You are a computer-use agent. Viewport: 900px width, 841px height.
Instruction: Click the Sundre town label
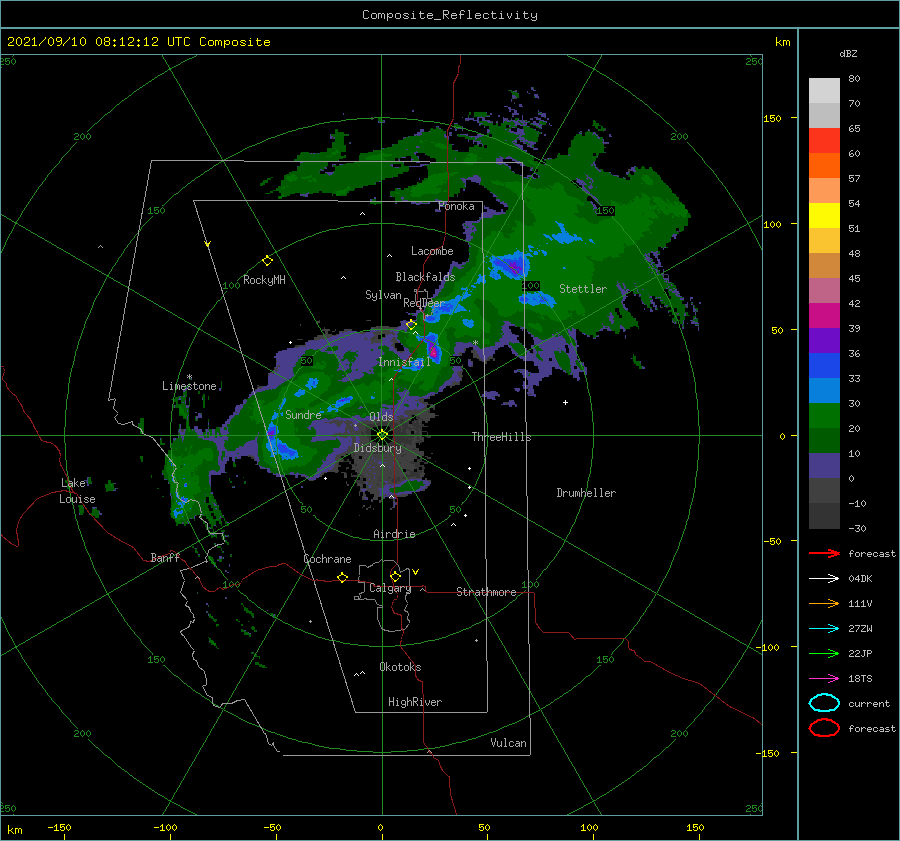click(x=304, y=415)
